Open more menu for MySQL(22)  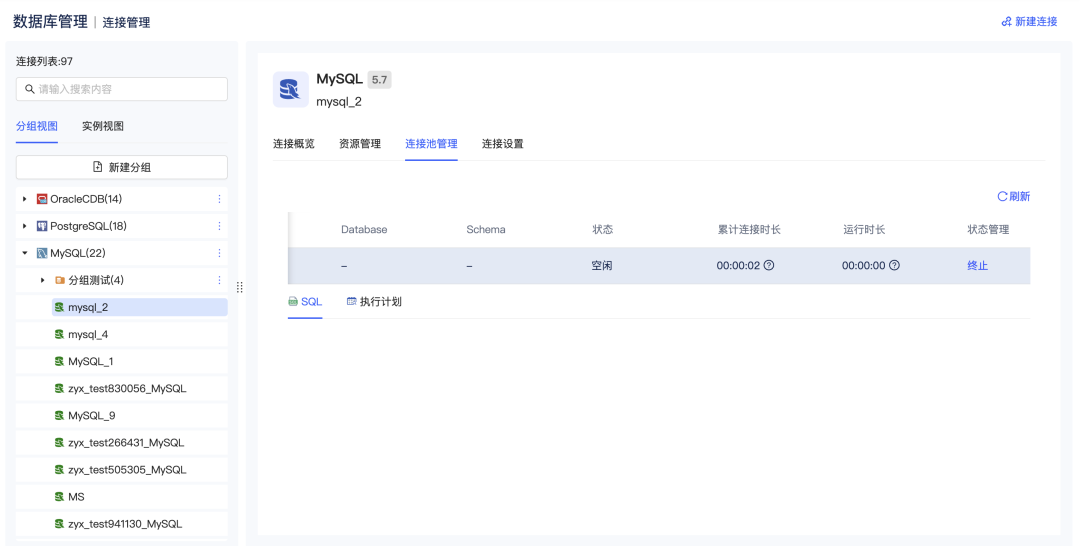pyautogui.click(x=219, y=253)
